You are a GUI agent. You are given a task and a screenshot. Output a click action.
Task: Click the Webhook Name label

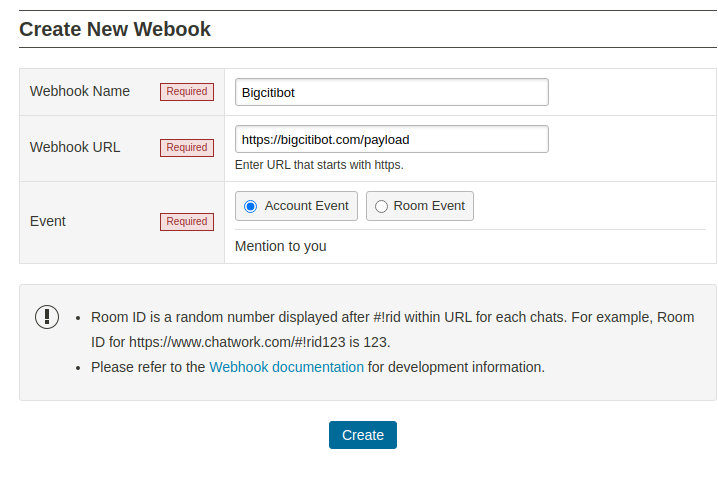(80, 91)
